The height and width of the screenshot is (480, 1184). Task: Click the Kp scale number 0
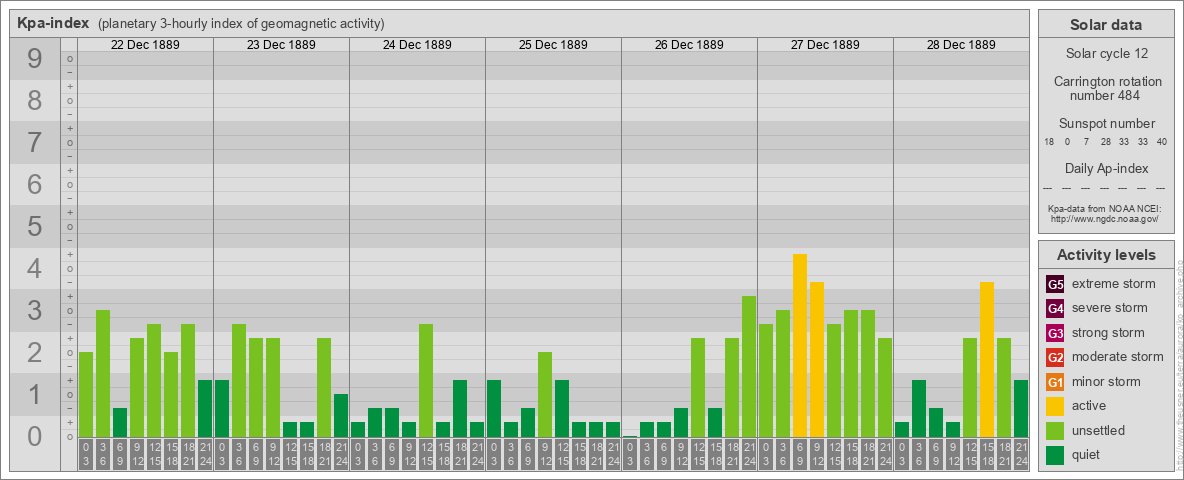point(35,436)
